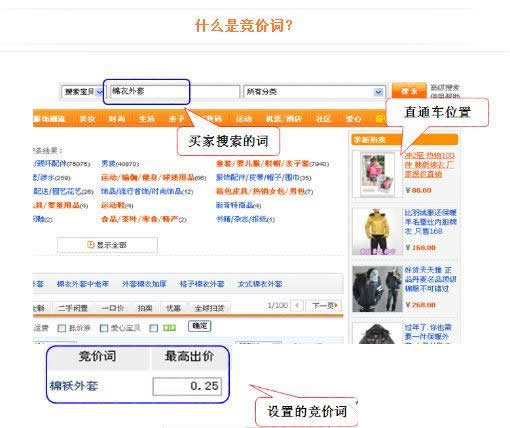
Task: Open the ad title above ¥168.00
Action: click(x=430, y=222)
